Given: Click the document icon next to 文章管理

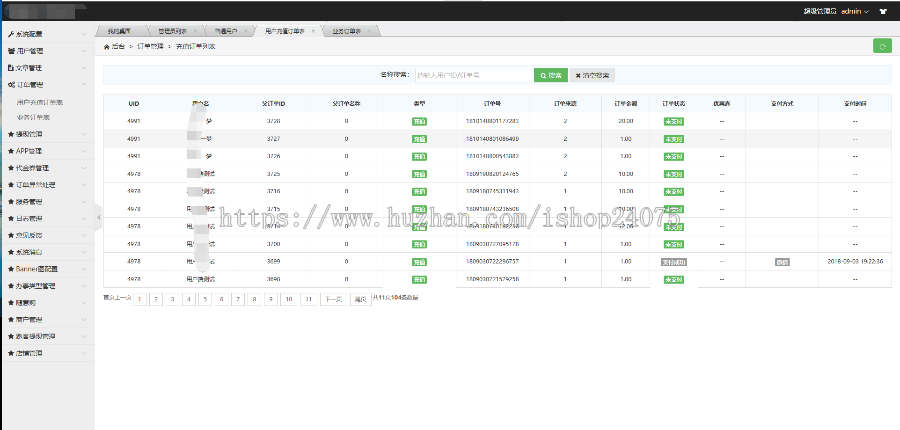Looking at the screenshot, I should pos(11,68).
